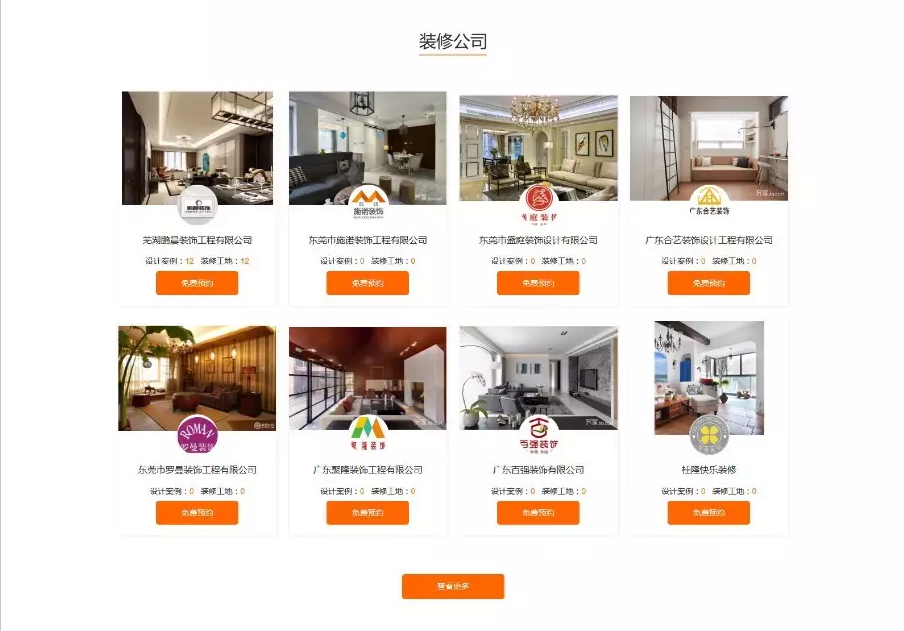The width and height of the screenshot is (904, 631).
Task: Click the purple ROMAN 罗曼装饰 logo
Action: 197,434
